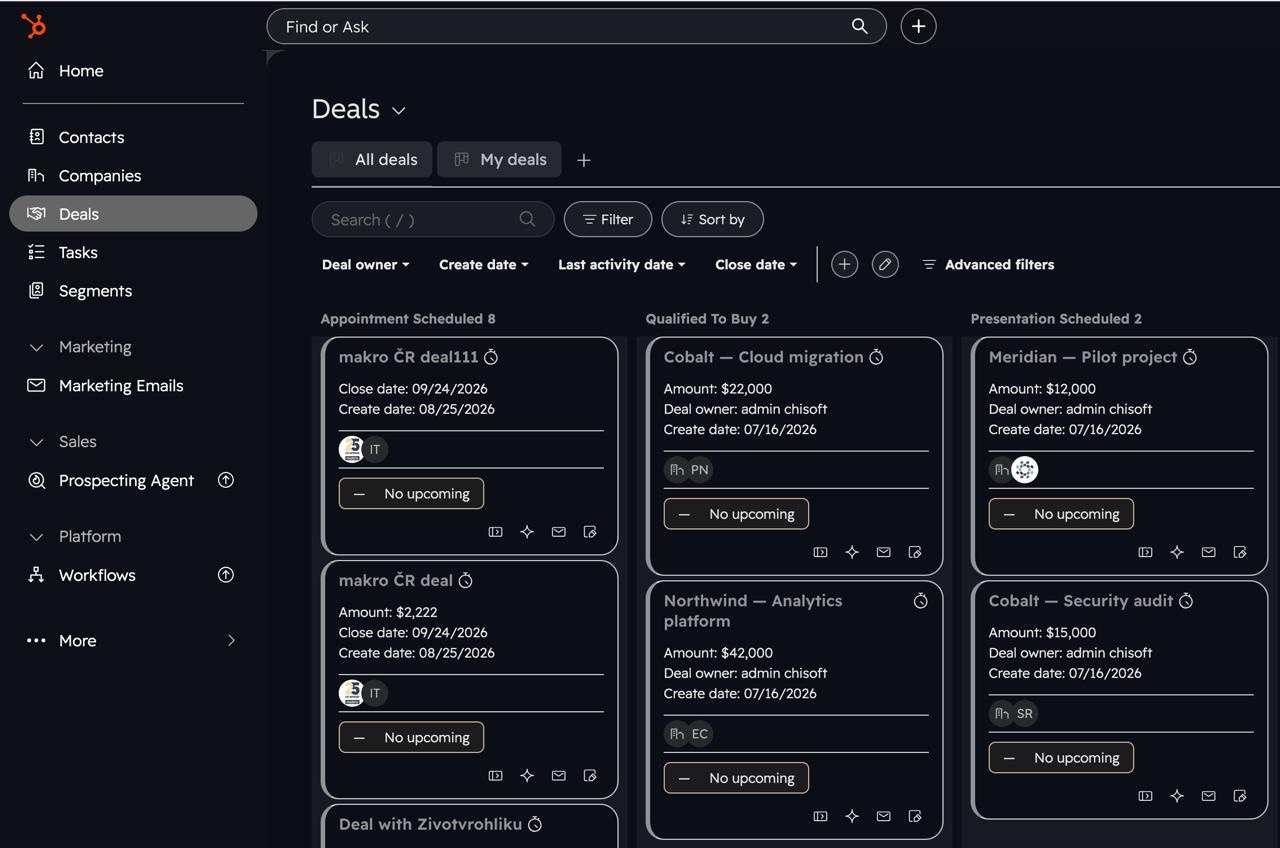Click the timer icon on Northwind — Analytics platform
This screenshot has height=848, width=1280.
[x=921, y=601]
